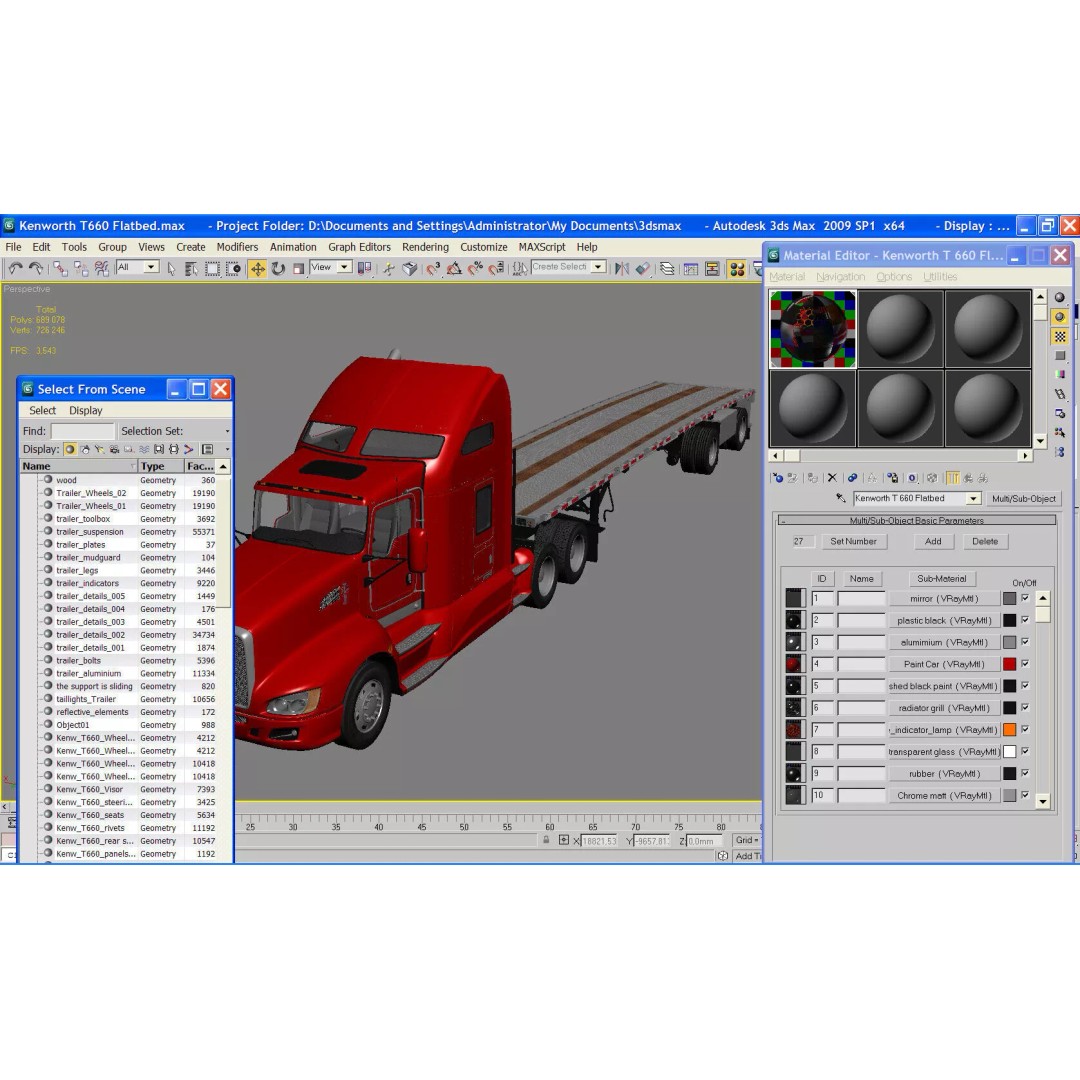Open Material/Map Navigator icon
1080x1080 pixels.
point(1060,452)
